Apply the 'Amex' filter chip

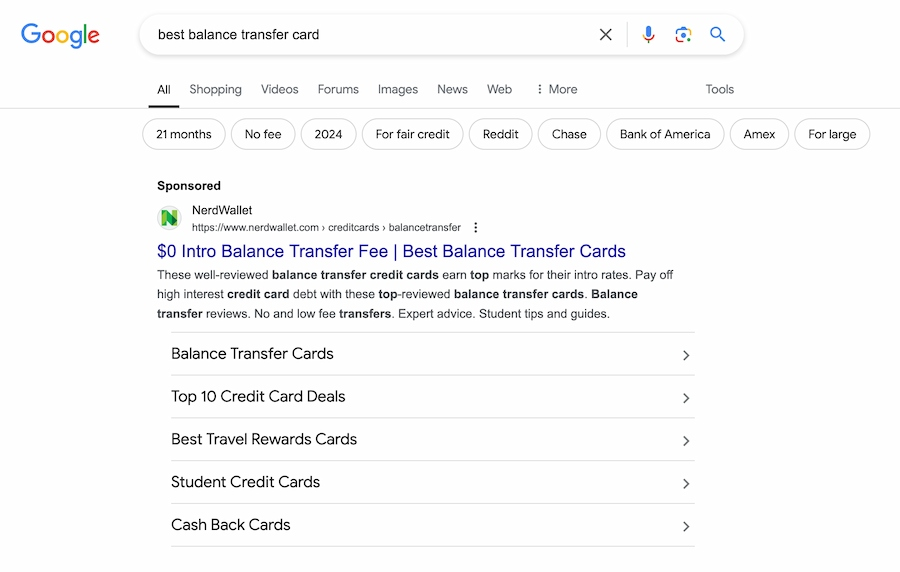[759, 134]
